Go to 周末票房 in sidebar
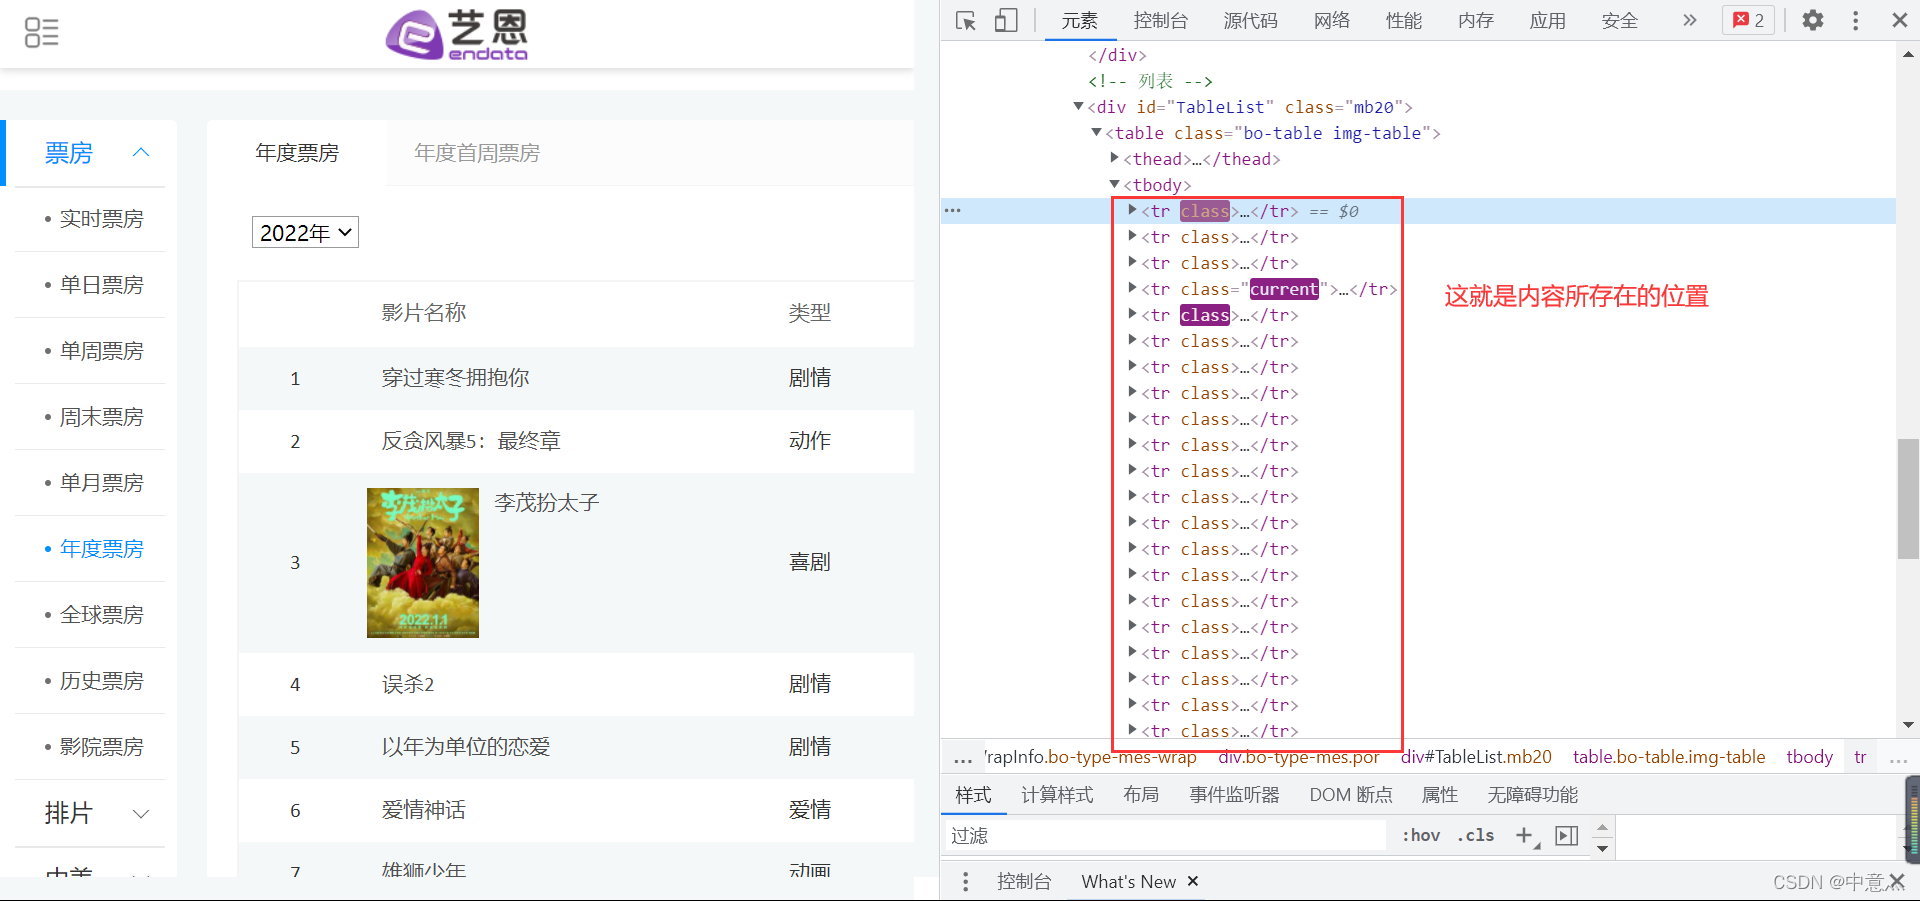Viewport: 1920px width, 901px height. click(101, 417)
